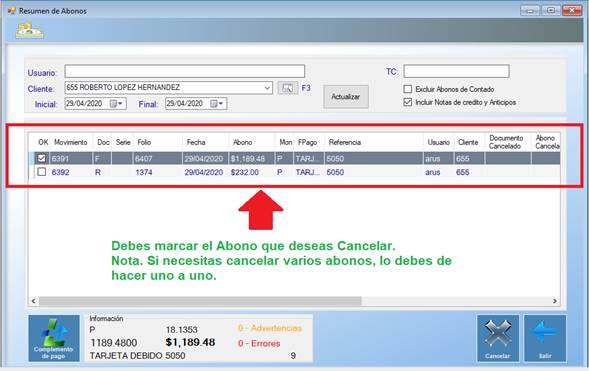Uncheck the OK box for movement 6391
Image resolution: width=589 pixels, height=371 pixels.
tap(41, 158)
